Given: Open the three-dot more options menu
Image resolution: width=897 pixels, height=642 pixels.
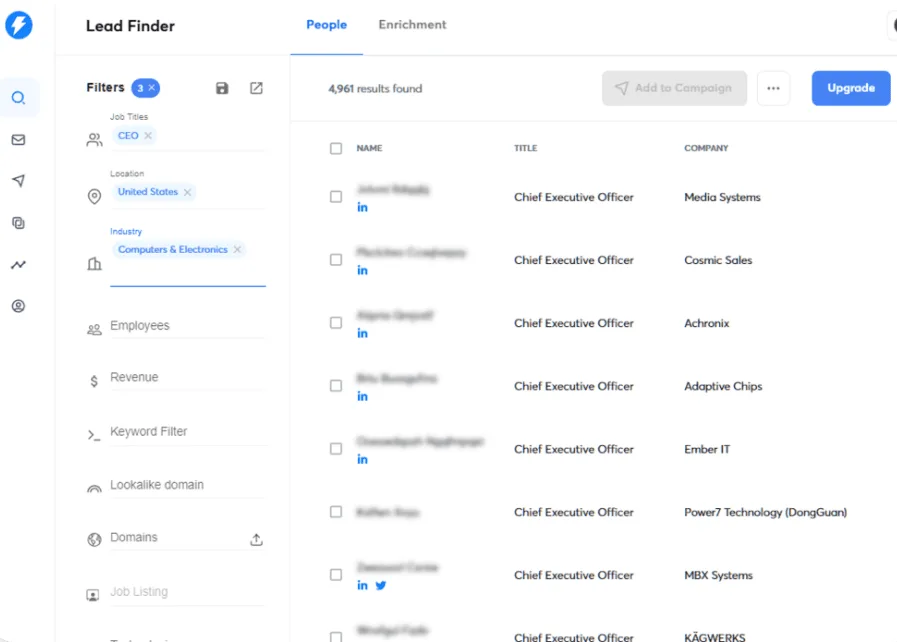Looking at the screenshot, I should (x=773, y=88).
